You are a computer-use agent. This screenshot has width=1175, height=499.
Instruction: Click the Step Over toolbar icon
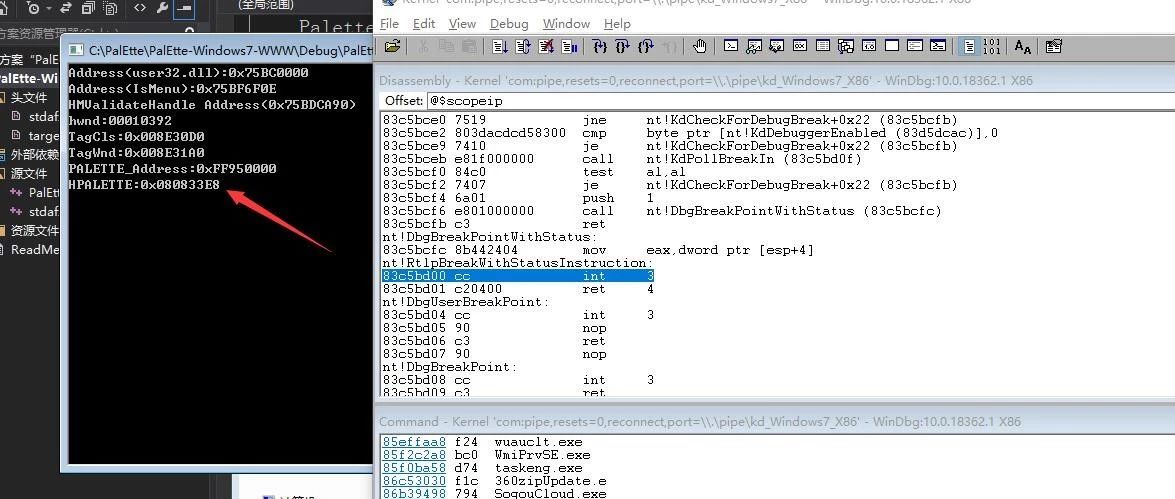(x=622, y=46)
